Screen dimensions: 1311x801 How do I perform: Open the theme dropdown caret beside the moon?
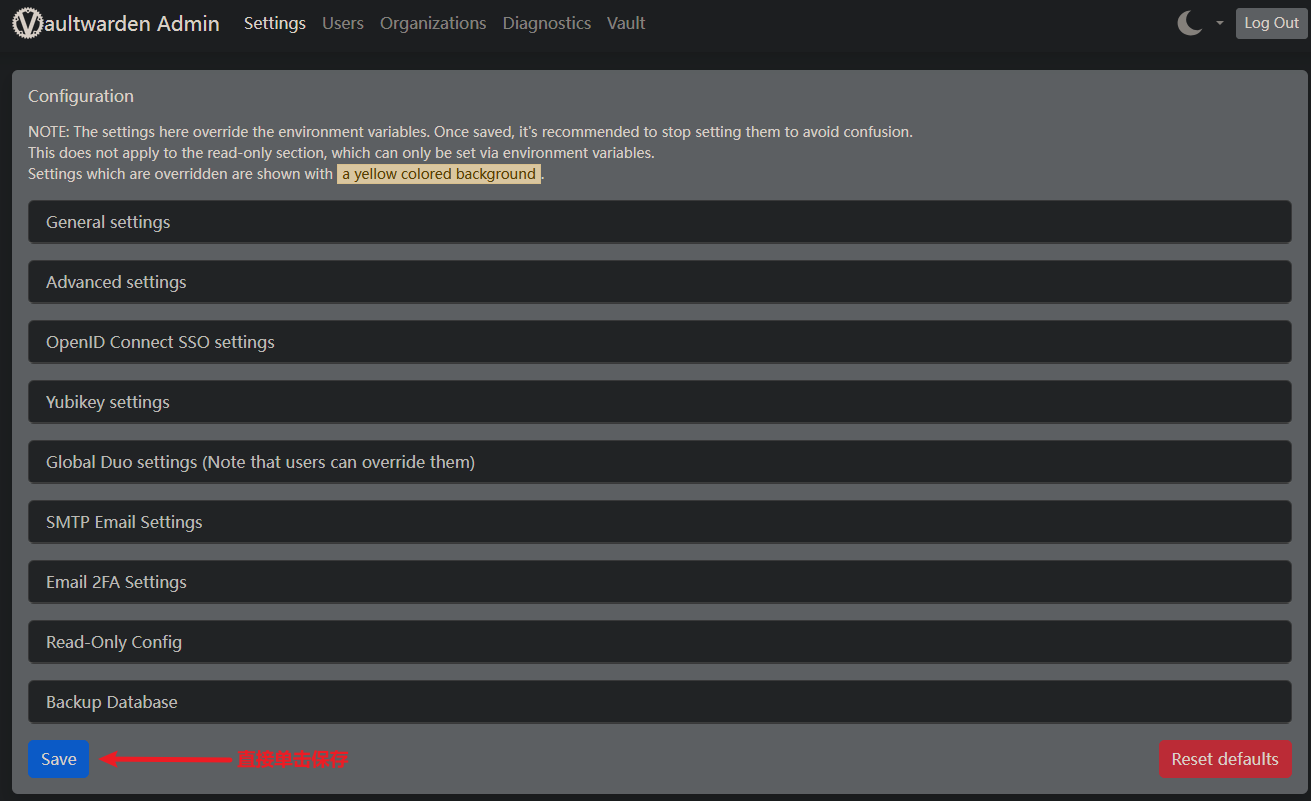click(1219, 23)
